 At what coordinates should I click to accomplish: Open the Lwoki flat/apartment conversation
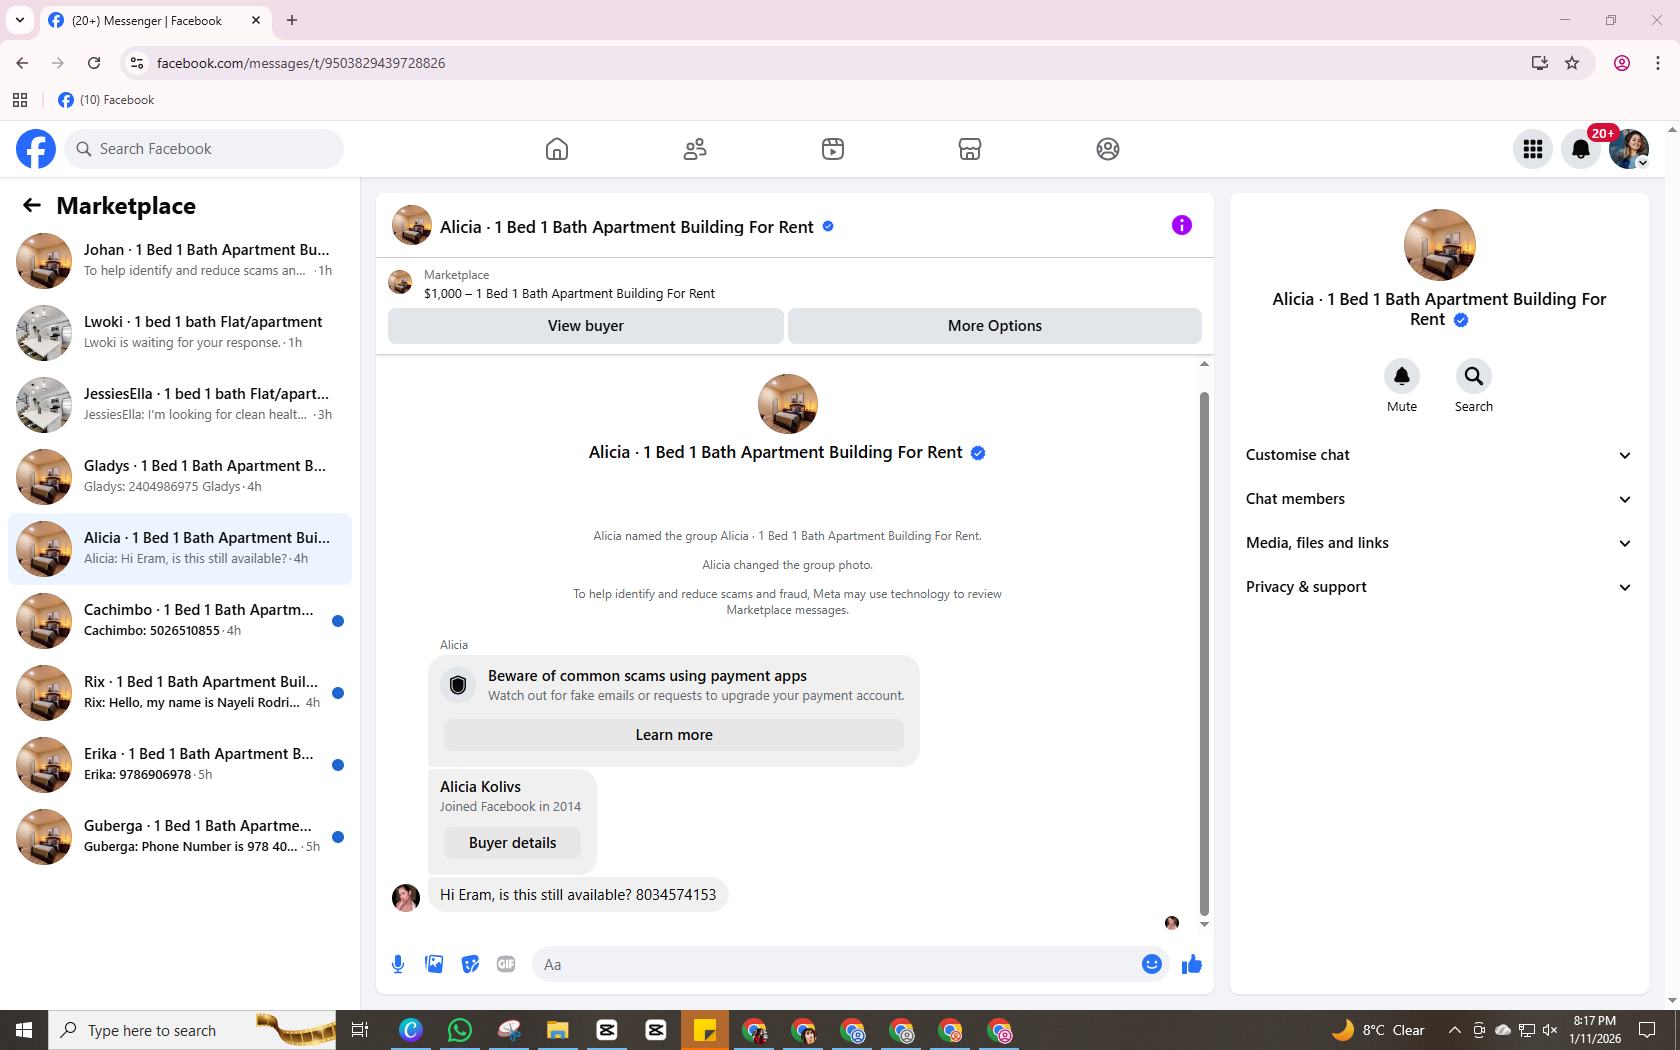(180, 333)
